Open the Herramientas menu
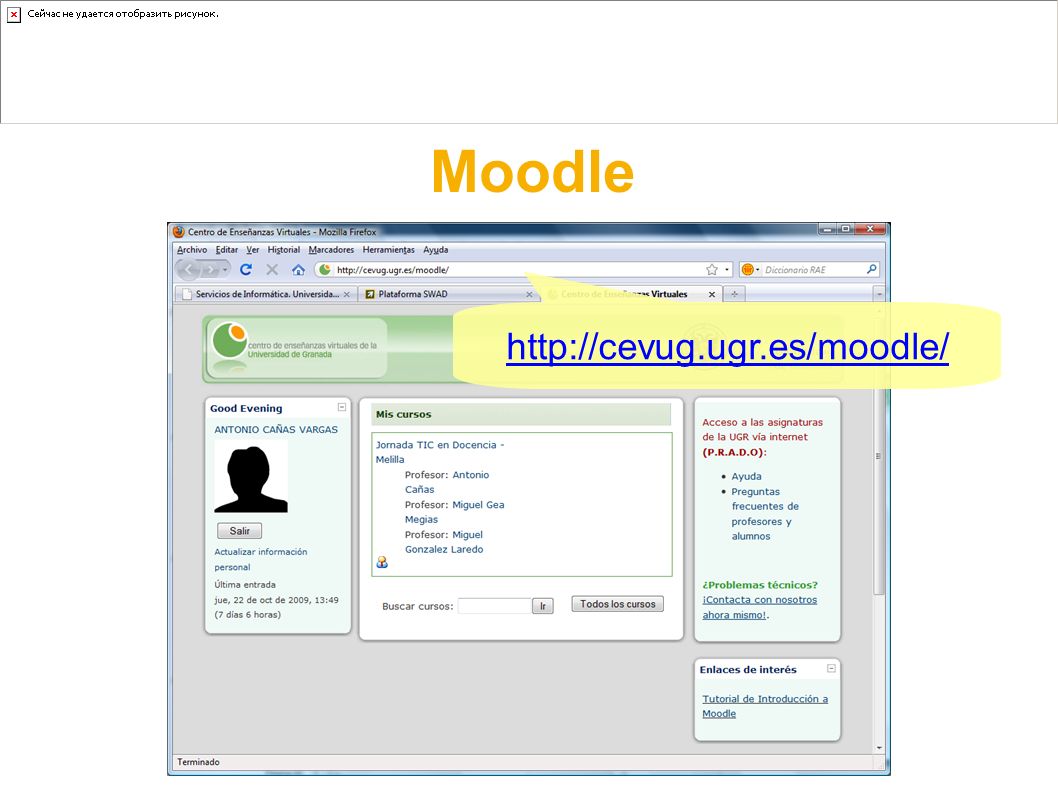Screen dimensions: 1058x793 point(389,250)
